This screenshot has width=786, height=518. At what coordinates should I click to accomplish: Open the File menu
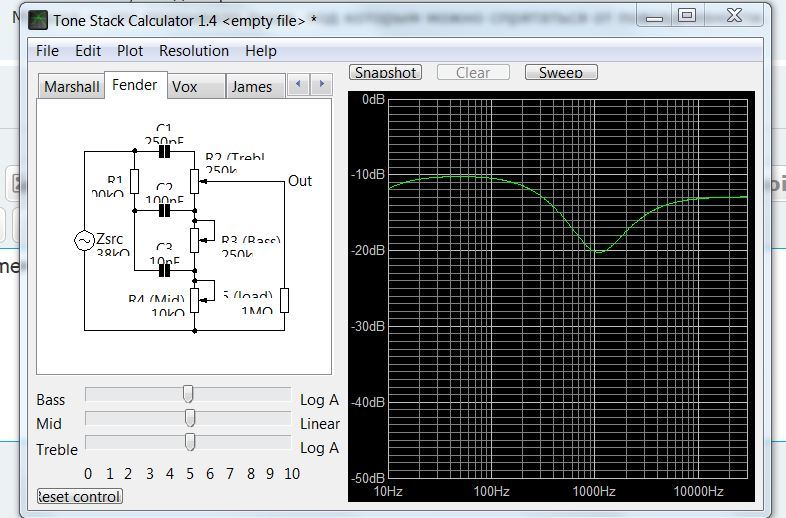(47, 51)
